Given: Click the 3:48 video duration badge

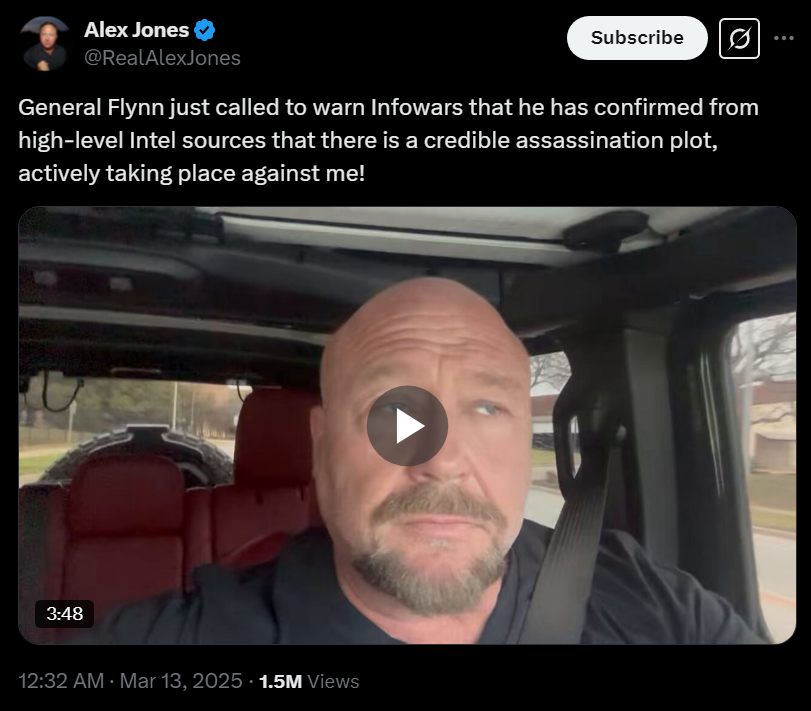Looking at the screenshot, I should click(64, 614).
